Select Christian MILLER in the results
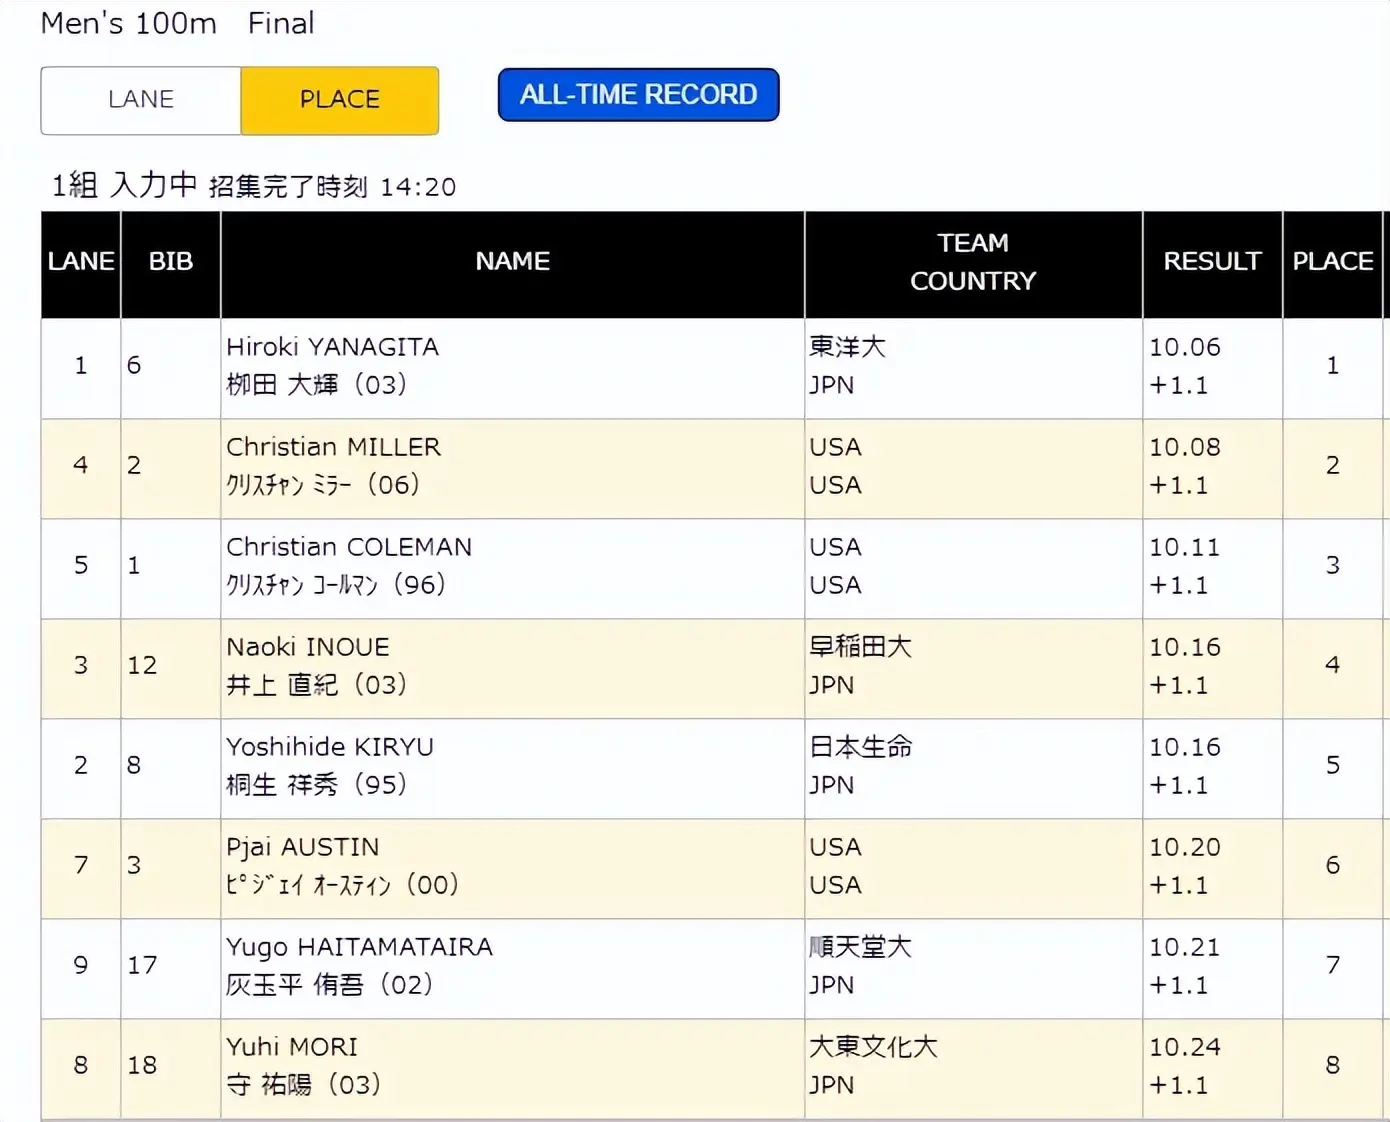Viewport: 1390px width, 1122px height. [x=333, y=447]
